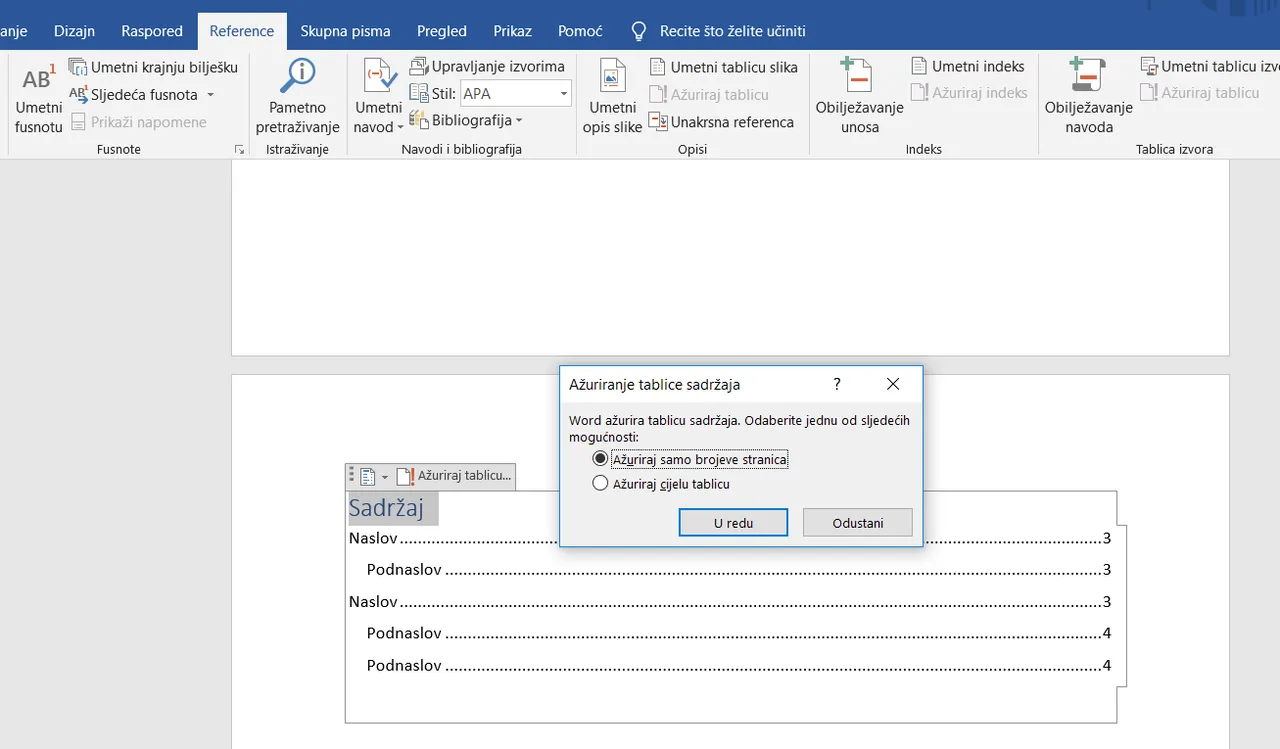The height and width of the screenshot is (749, 1280).
Task: Click Ažuriraj tablicu above the table of contents
Action: [455, 476]
